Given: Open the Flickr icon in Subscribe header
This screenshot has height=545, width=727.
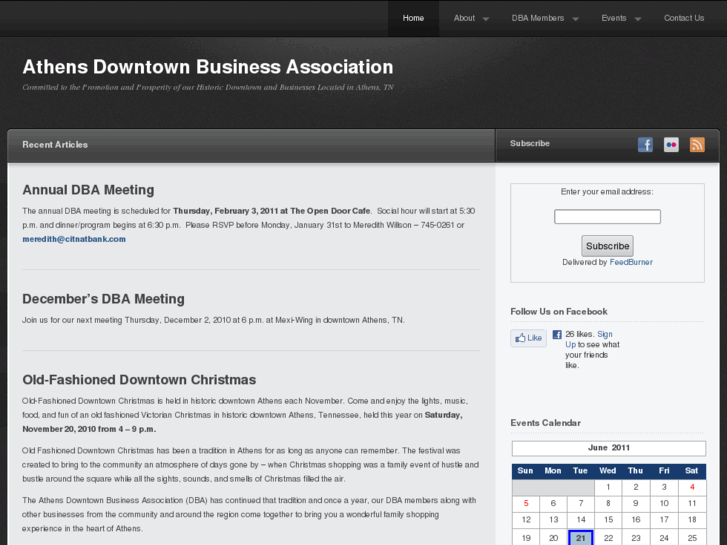Looking at the screenshot, I should (x=671, y=144).
